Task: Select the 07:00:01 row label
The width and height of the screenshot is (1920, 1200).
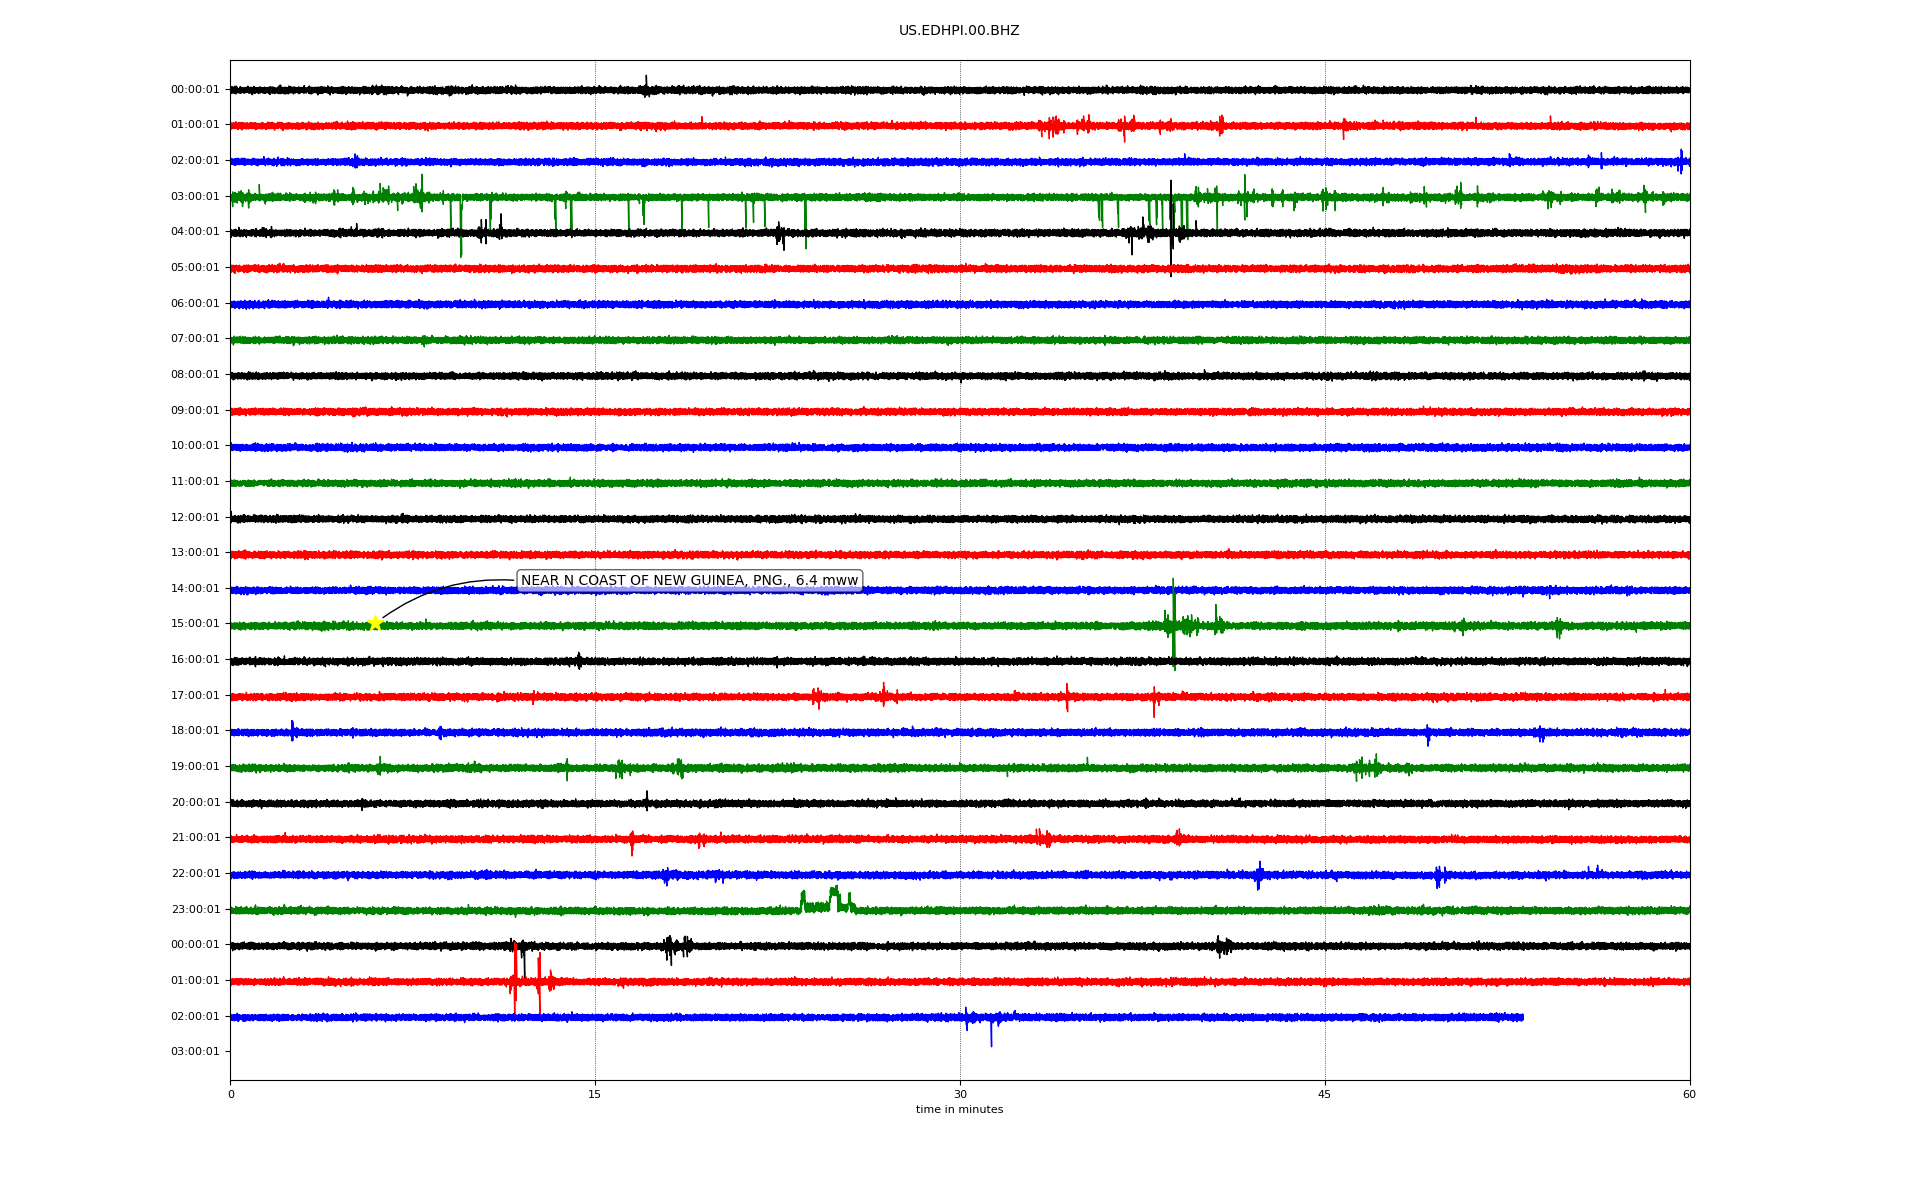Action: 195,339
